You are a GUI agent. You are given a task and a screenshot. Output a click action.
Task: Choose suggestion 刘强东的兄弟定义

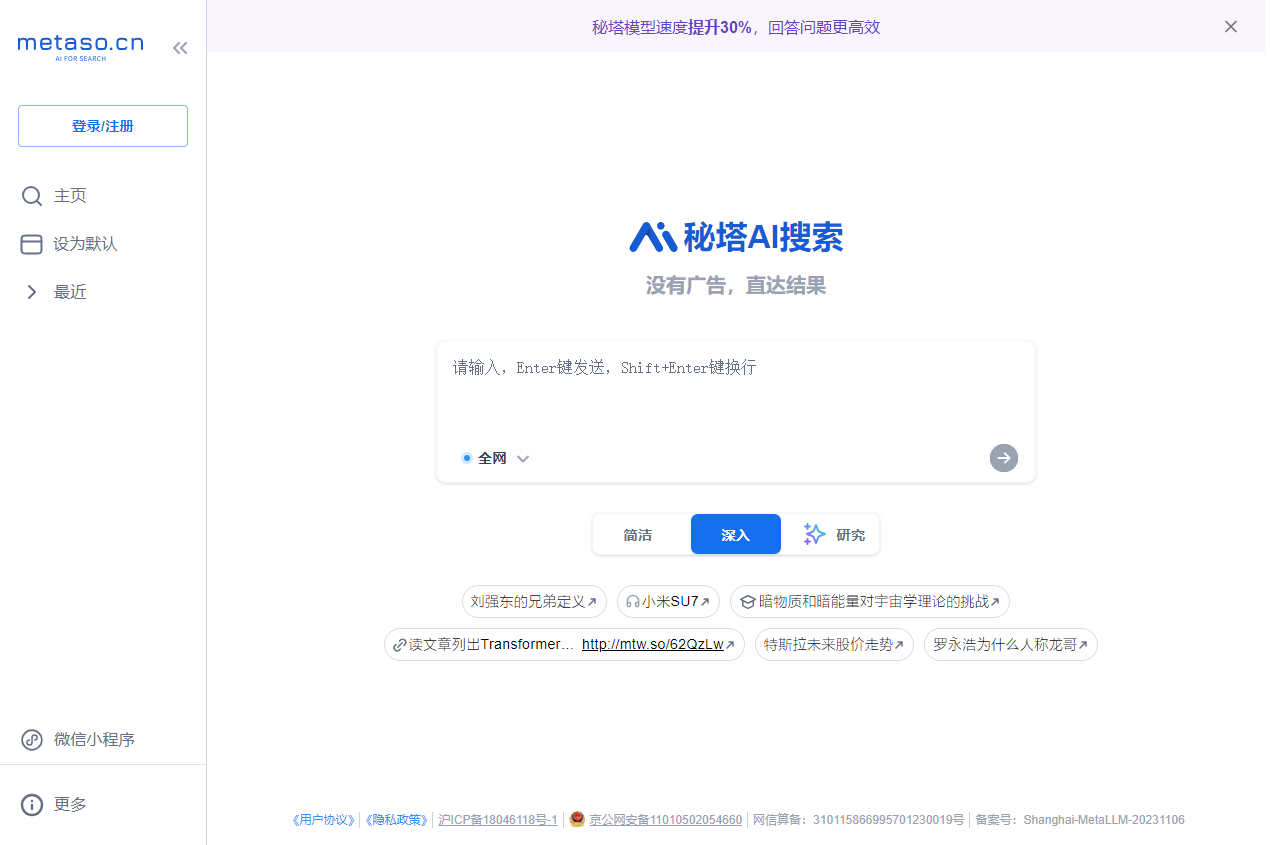535,602
